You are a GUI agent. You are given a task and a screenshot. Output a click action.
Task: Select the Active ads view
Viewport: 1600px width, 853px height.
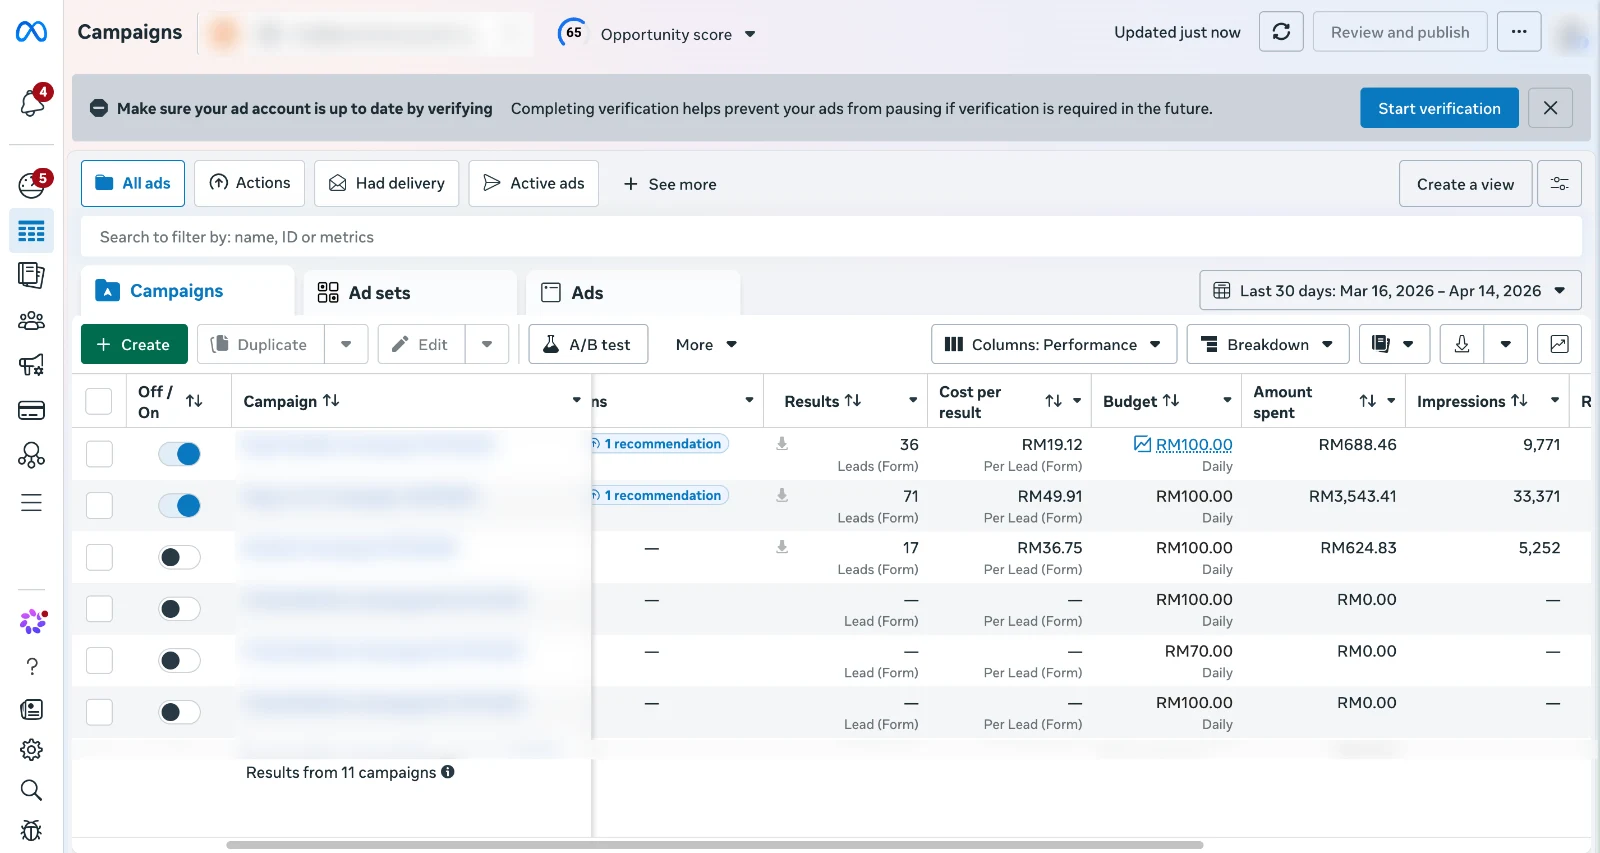534,183
